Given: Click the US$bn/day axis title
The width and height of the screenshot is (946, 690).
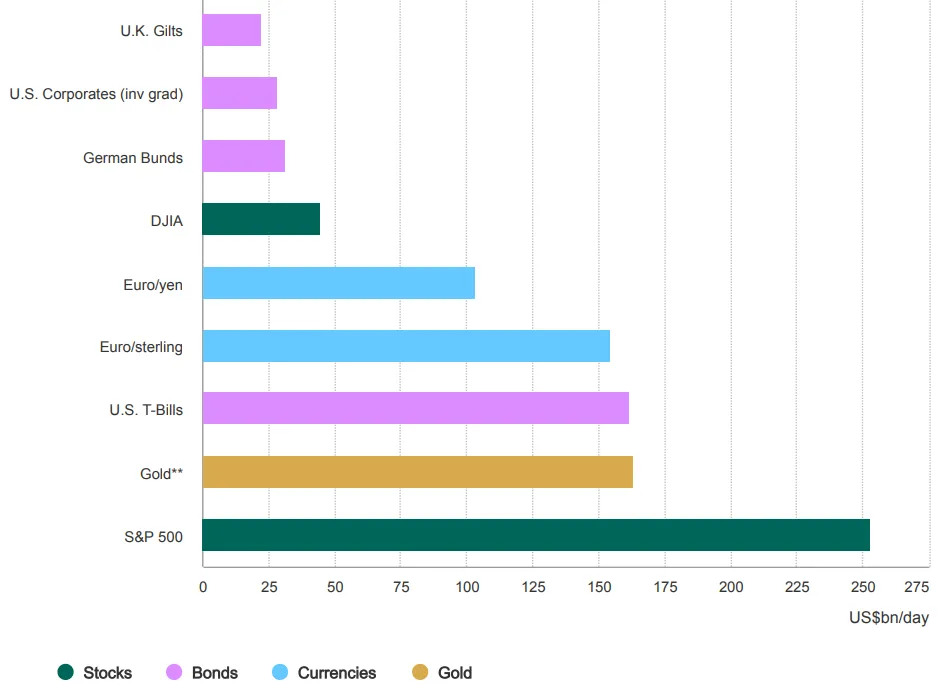Looking at the screenshot, I should pos(888,618).
